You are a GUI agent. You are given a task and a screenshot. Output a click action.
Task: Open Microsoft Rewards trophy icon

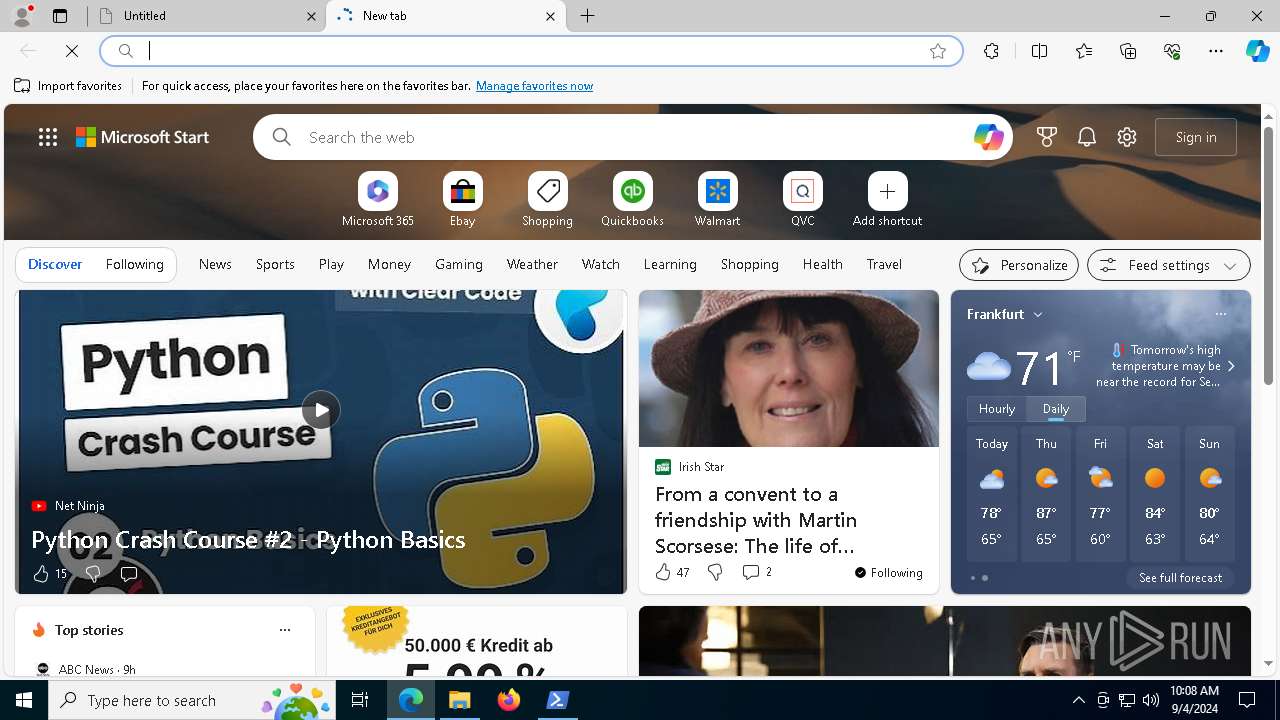(1047, 137)
